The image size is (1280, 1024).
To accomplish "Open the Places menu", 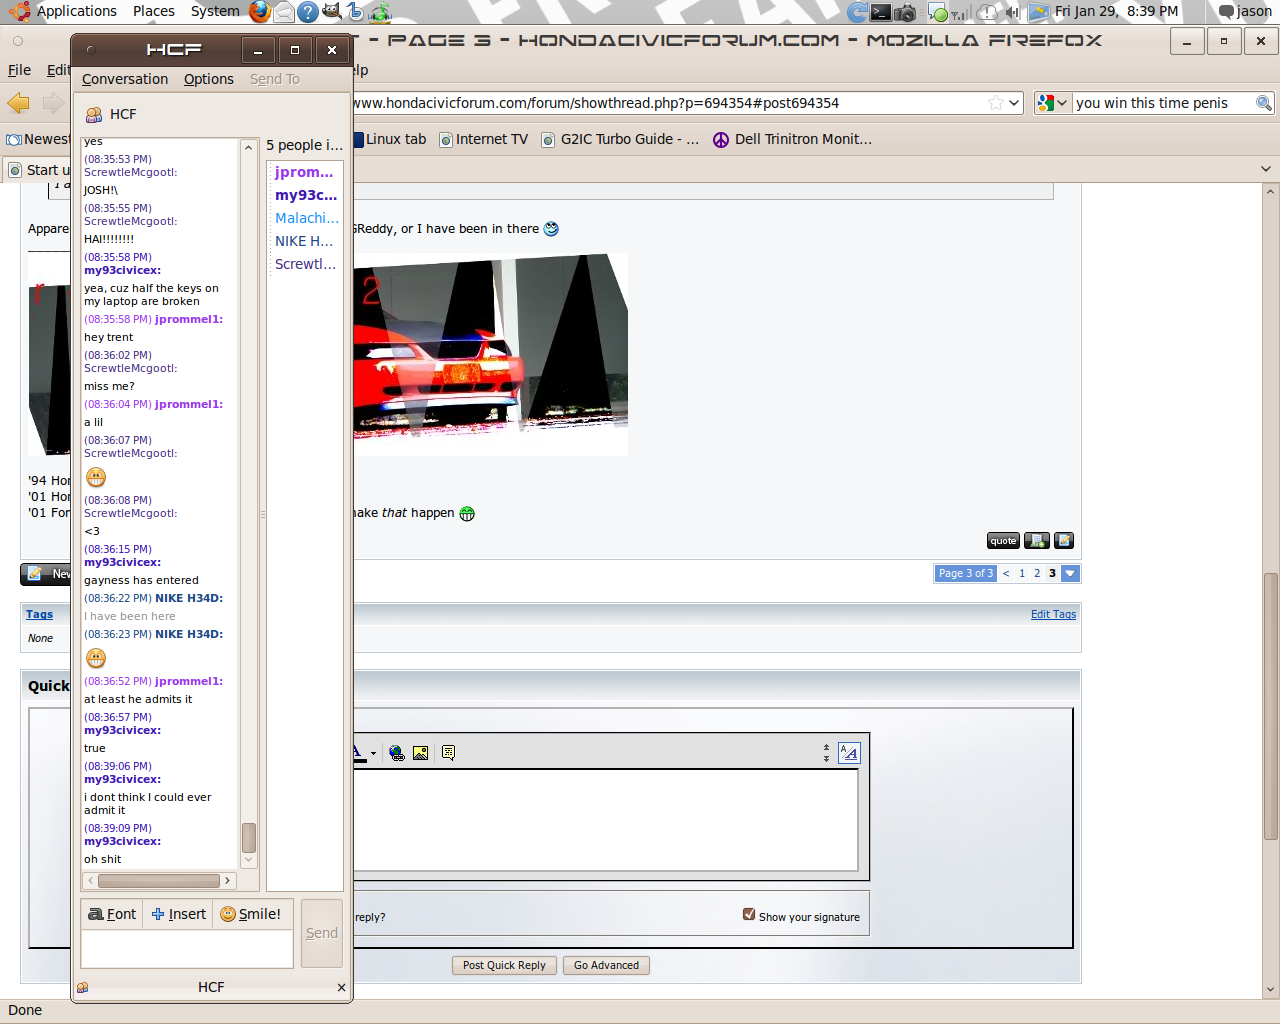I will [x=154, y=11].
